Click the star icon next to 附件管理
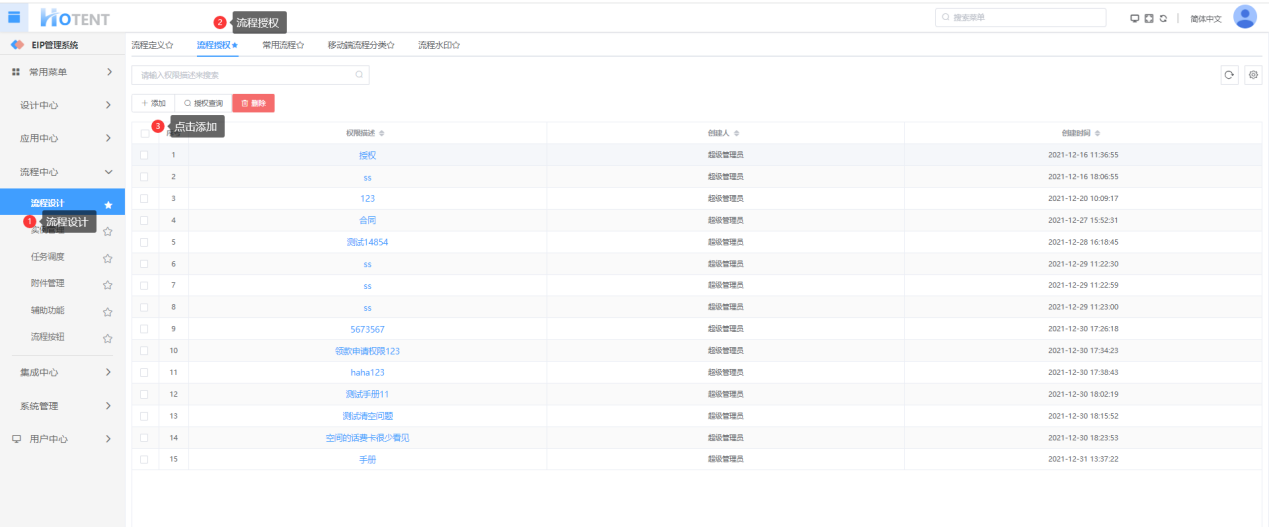This screenshot has height=527, width=1269. (x=108, y=284)
